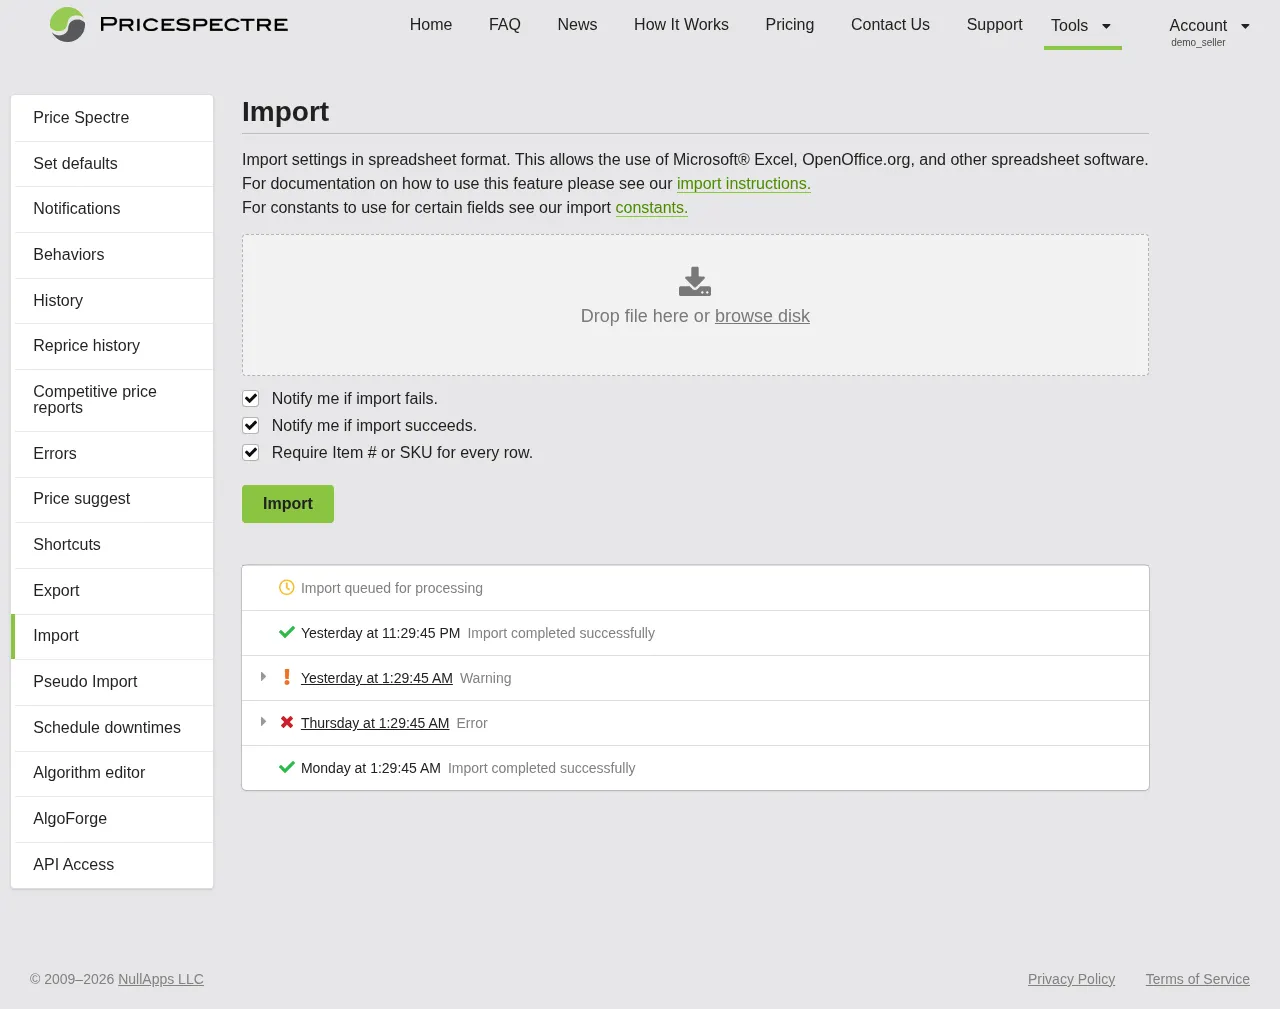Expand the Warning entry from yesterday
1280x1009 pixels.
click(263, 677)
